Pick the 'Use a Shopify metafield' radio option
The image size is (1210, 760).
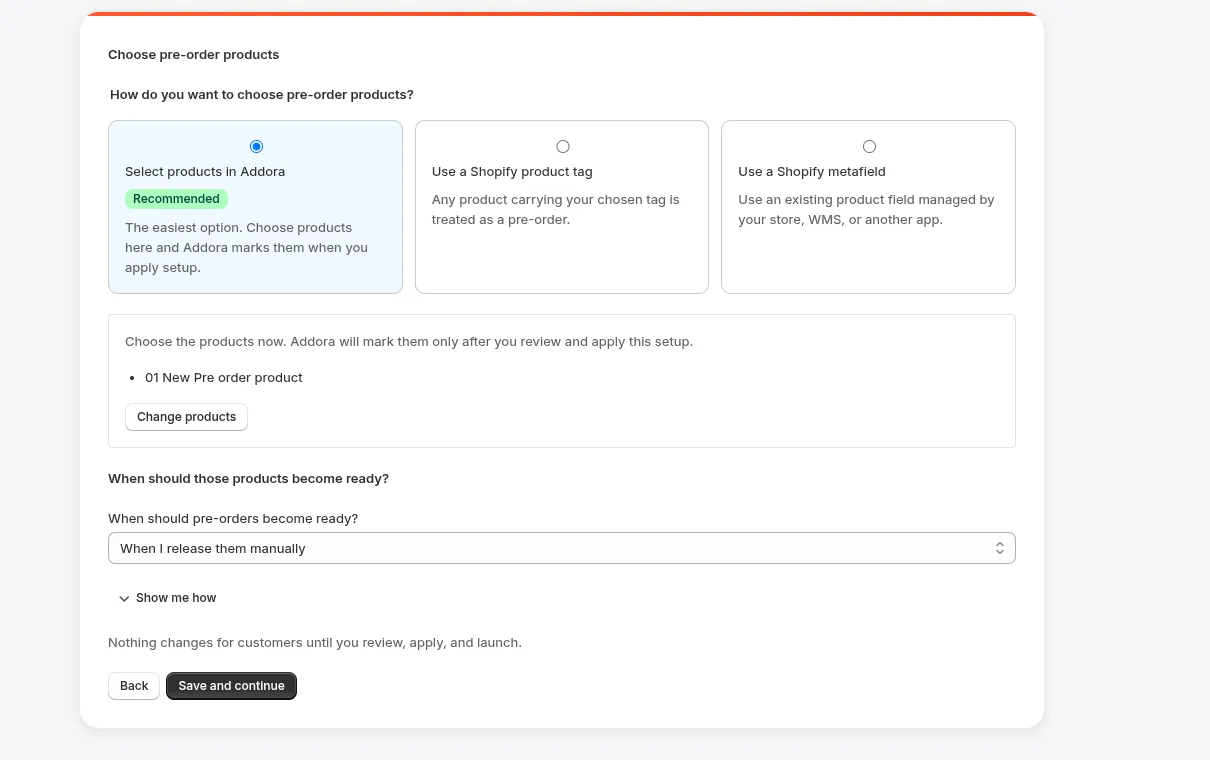[x=869, y=146]
